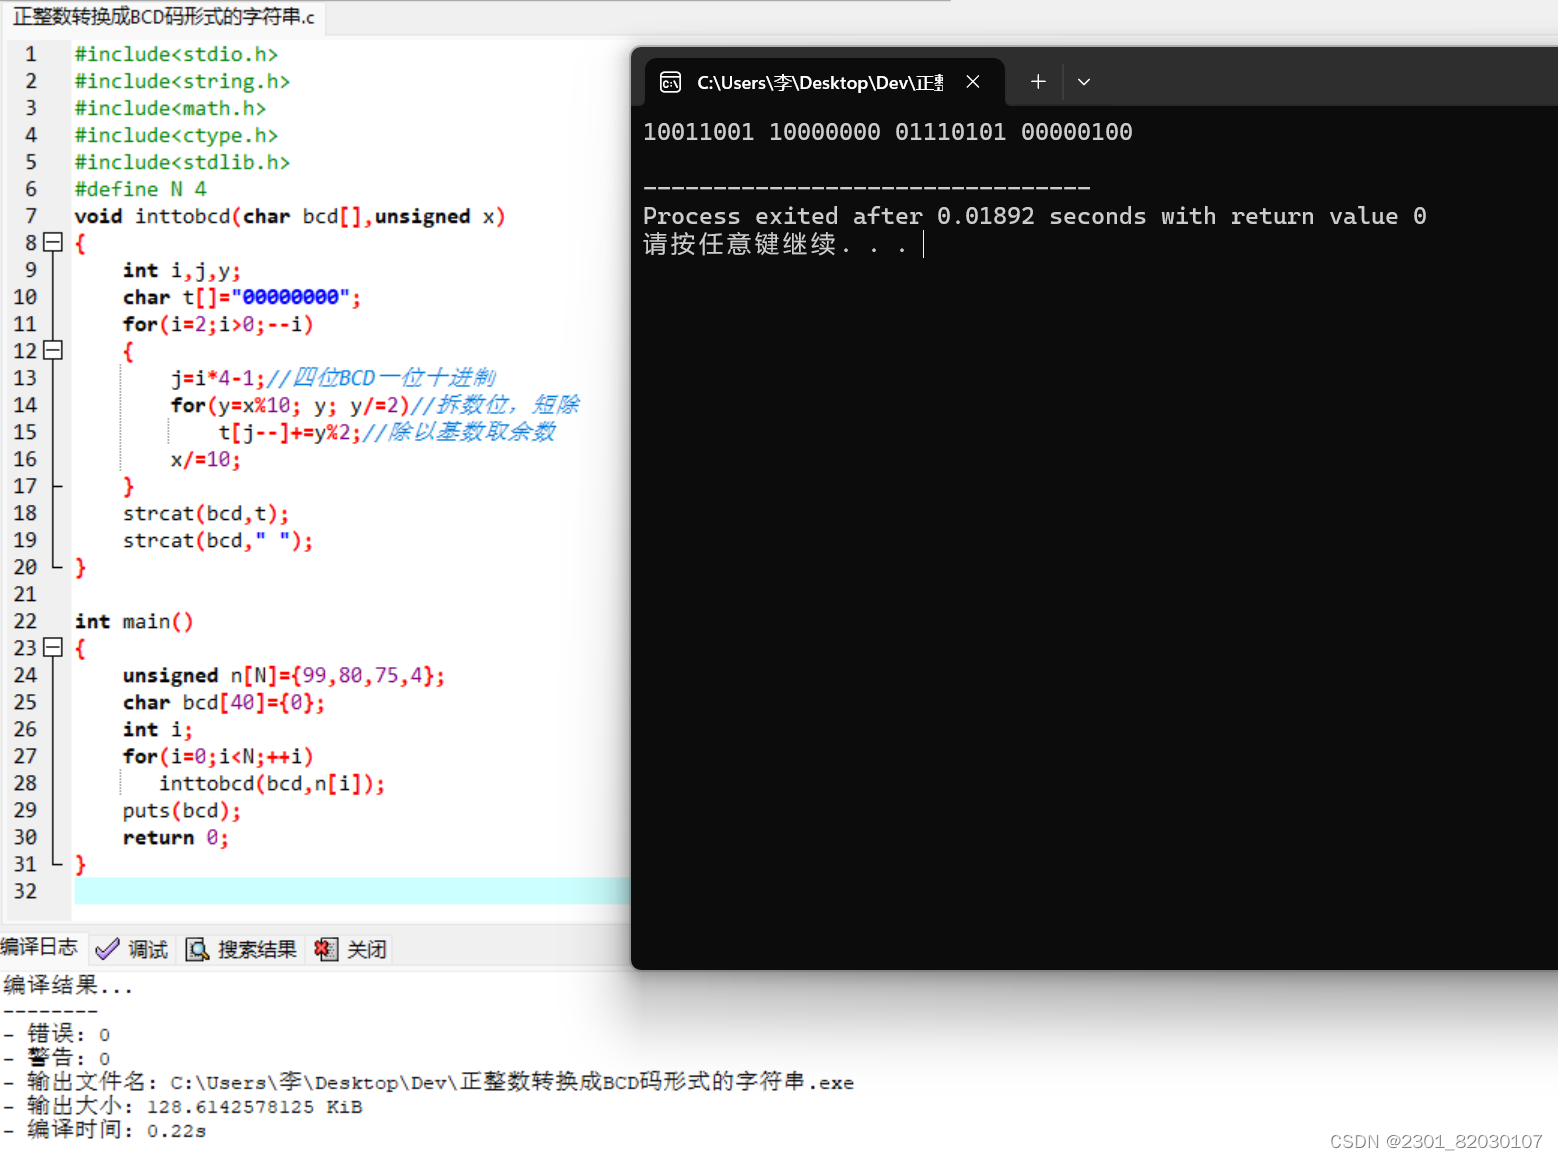Viewport: 1558px width, 1160px height.
Task: Click the checkmark icon on the 调试 tab
Action: pyautogui.click(x=108, y=948)
